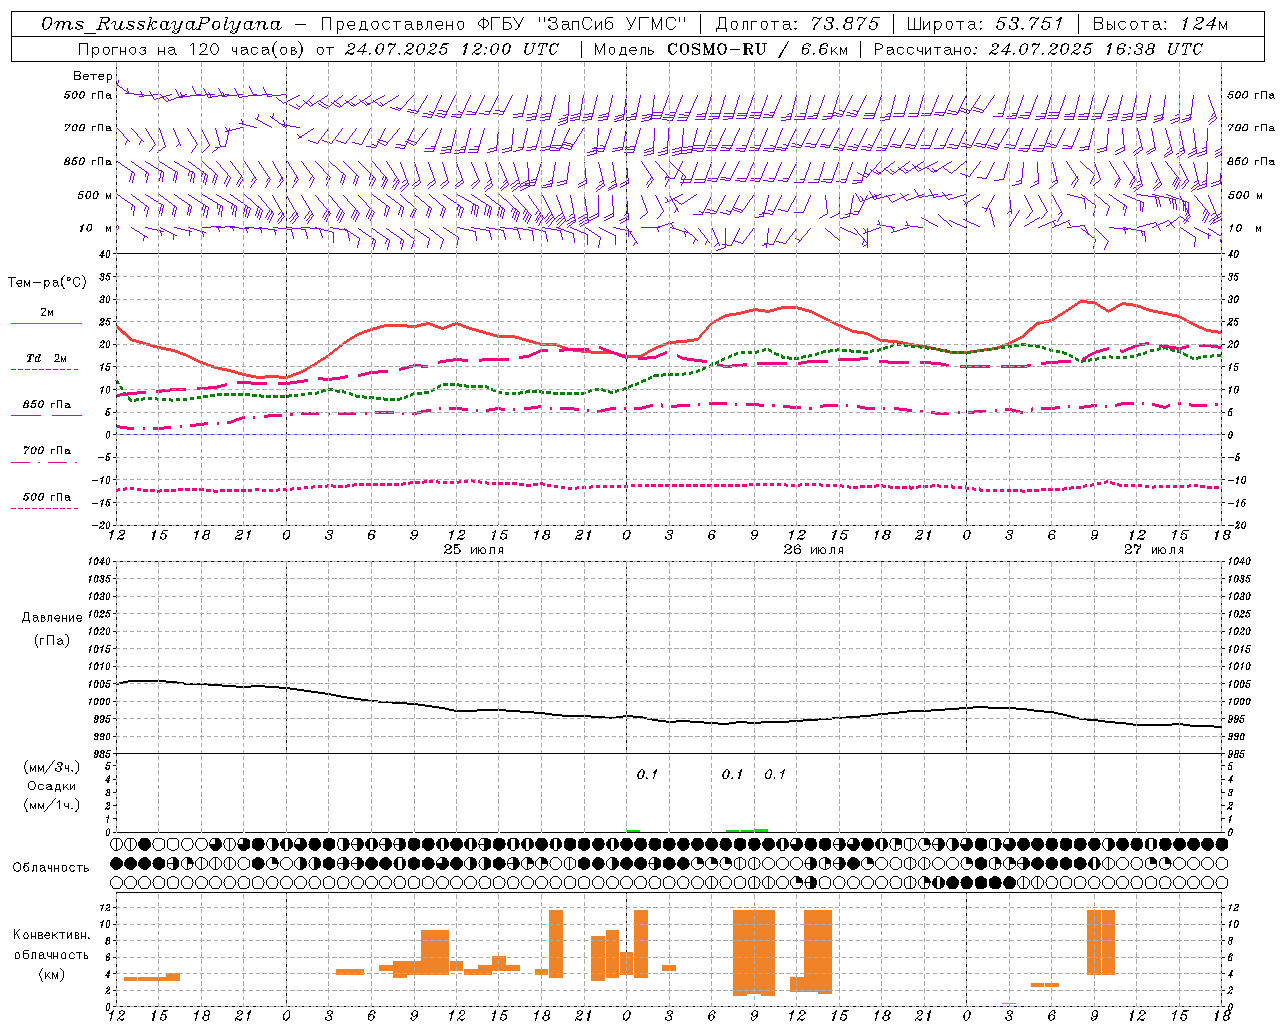The image size is (1280, 1024).
Task: Click the Тем-ра(°C) axis title
Action: [x=47, y=283]
